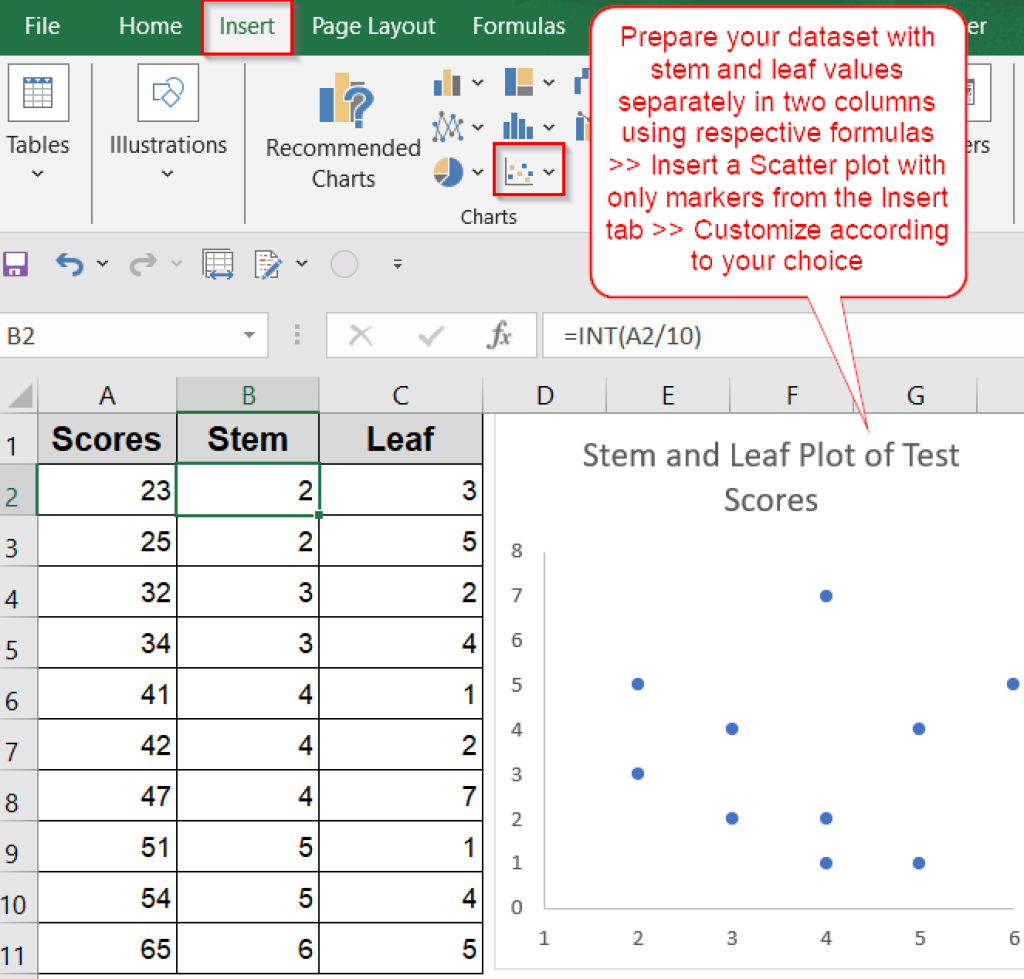The image size is (1024, 979).
Task: Switch to the Formulas tab
Action: point(519,26)
